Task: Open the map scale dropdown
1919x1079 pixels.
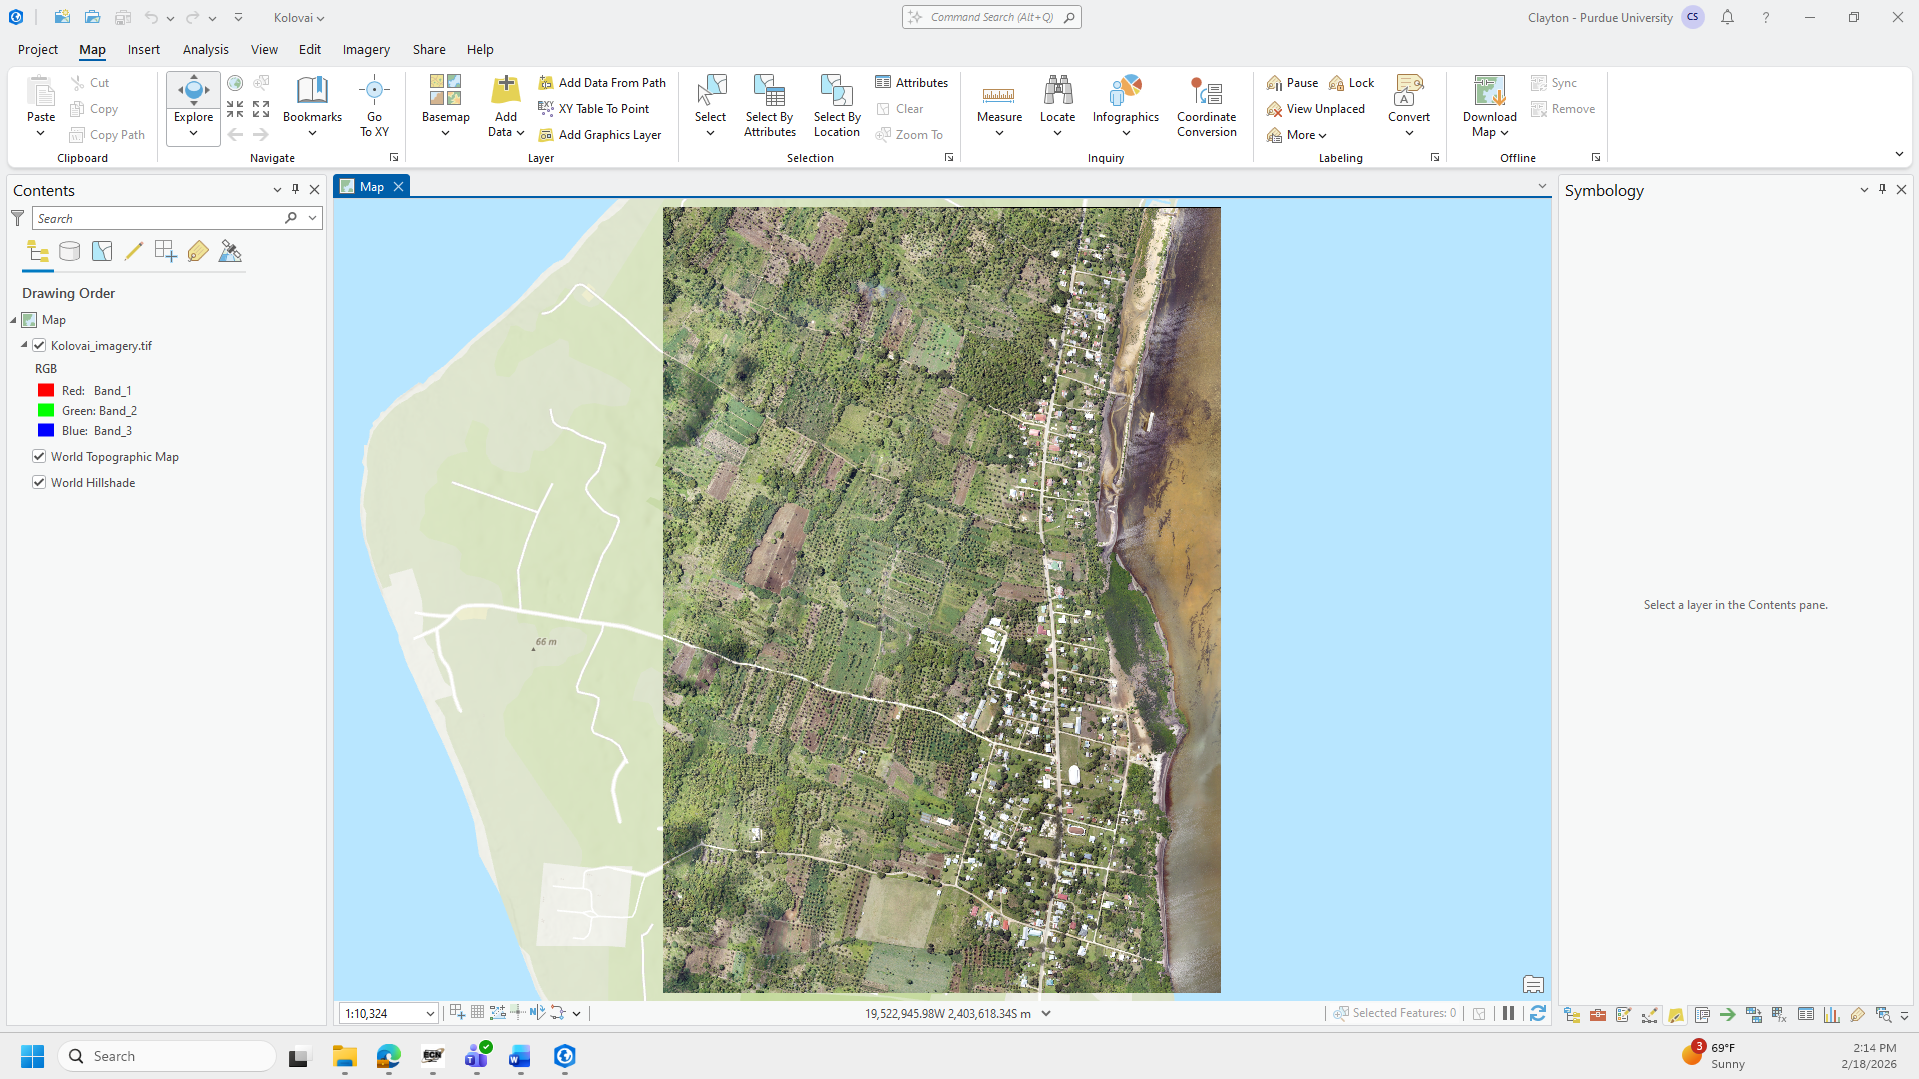Action: [x=430, y=1014]
